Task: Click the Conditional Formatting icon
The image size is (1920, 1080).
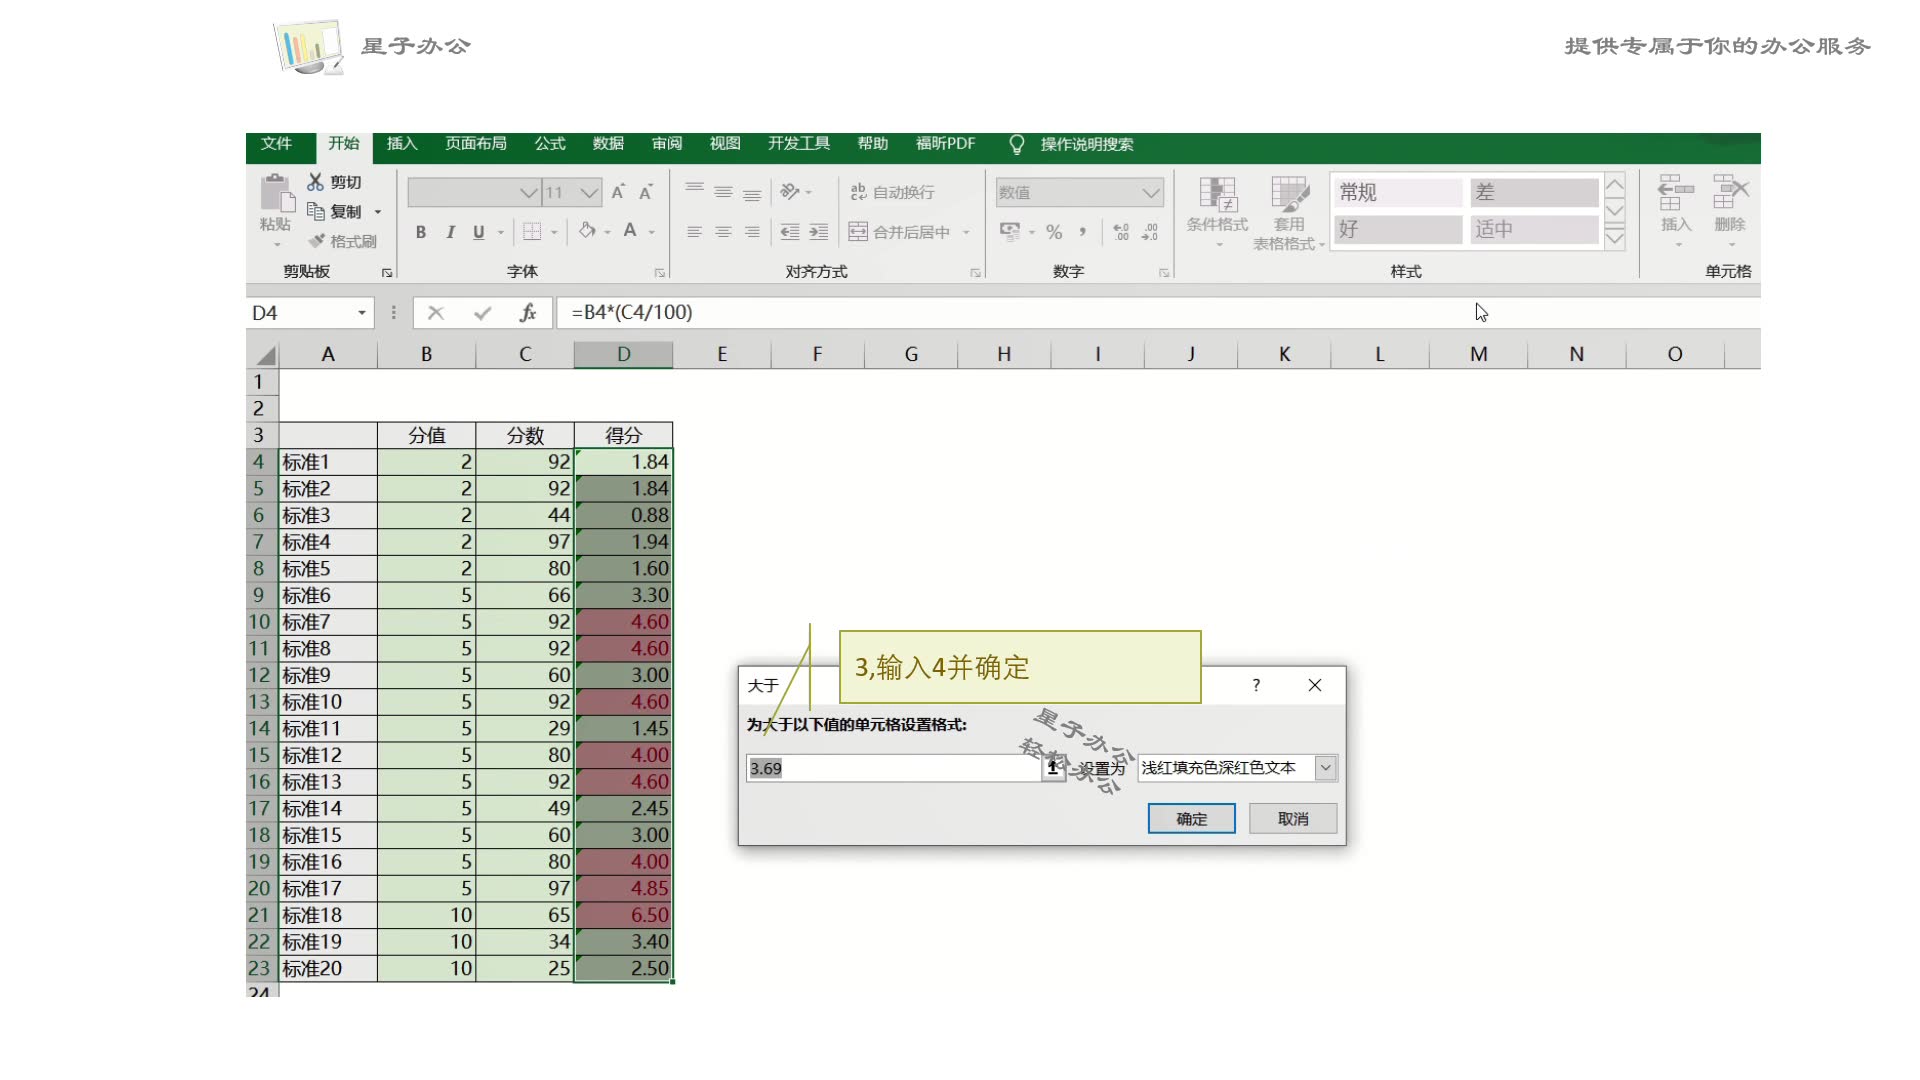Action: pyautogui.click(x=1217, y=195)
